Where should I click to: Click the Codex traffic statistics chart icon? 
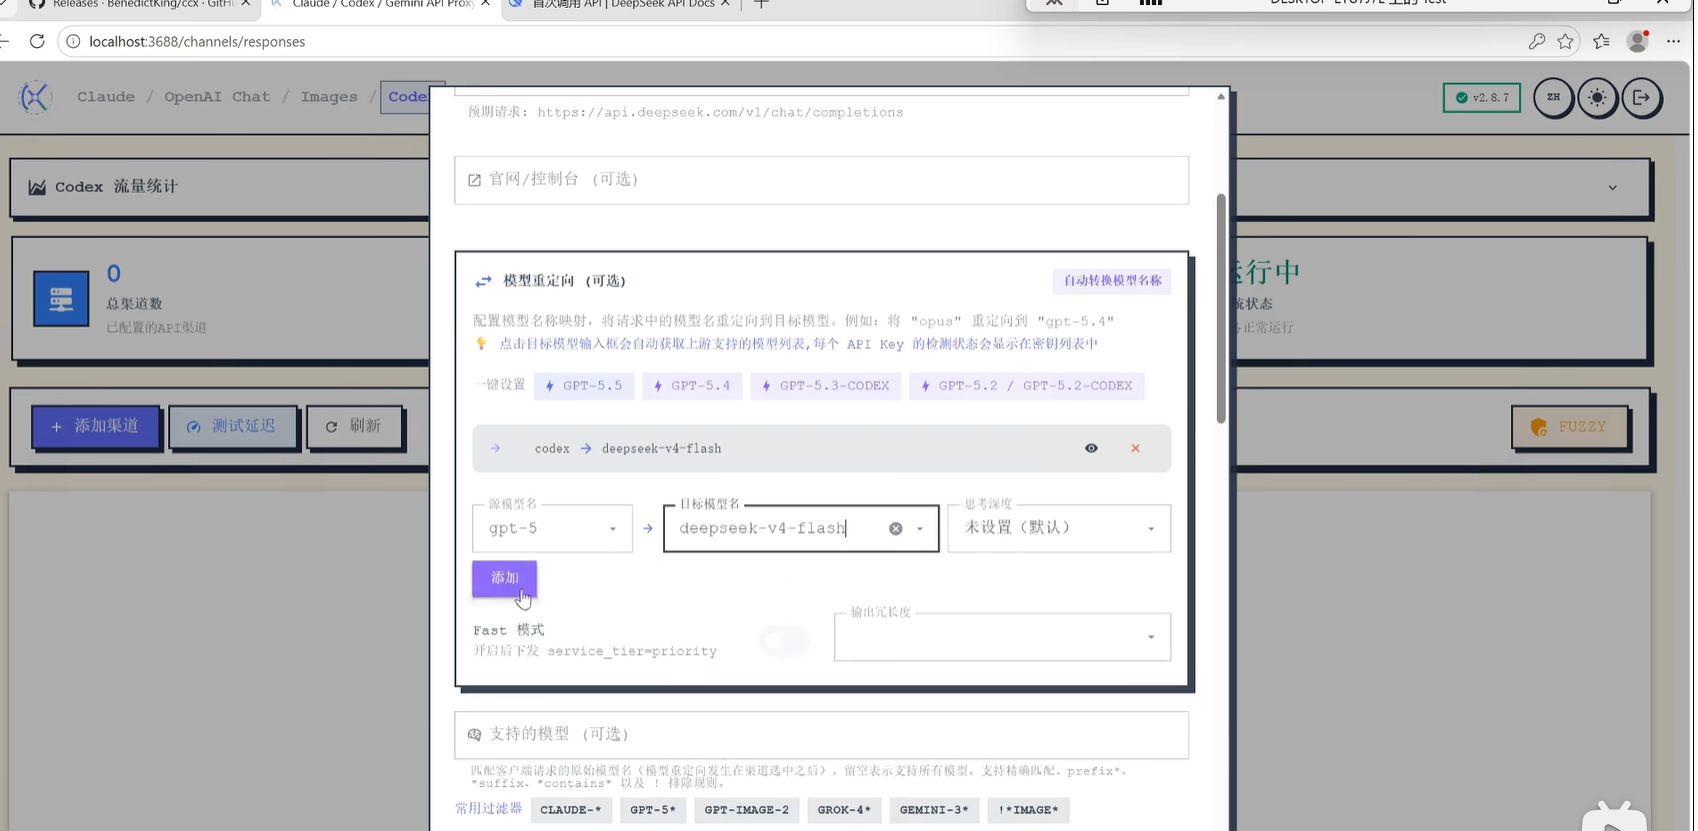click(37, 187)
